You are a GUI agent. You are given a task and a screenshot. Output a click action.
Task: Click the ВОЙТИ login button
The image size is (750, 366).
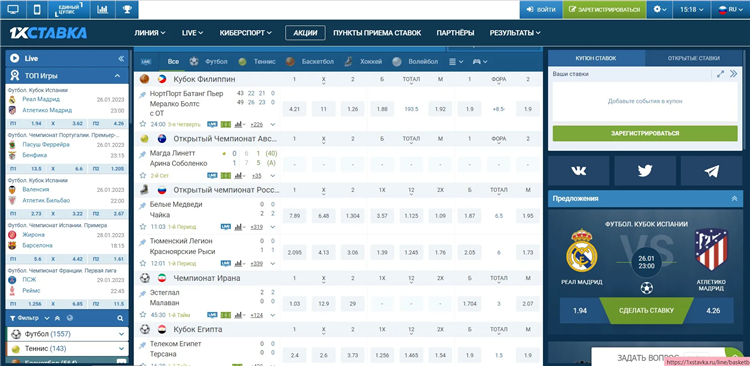point(541,10)
